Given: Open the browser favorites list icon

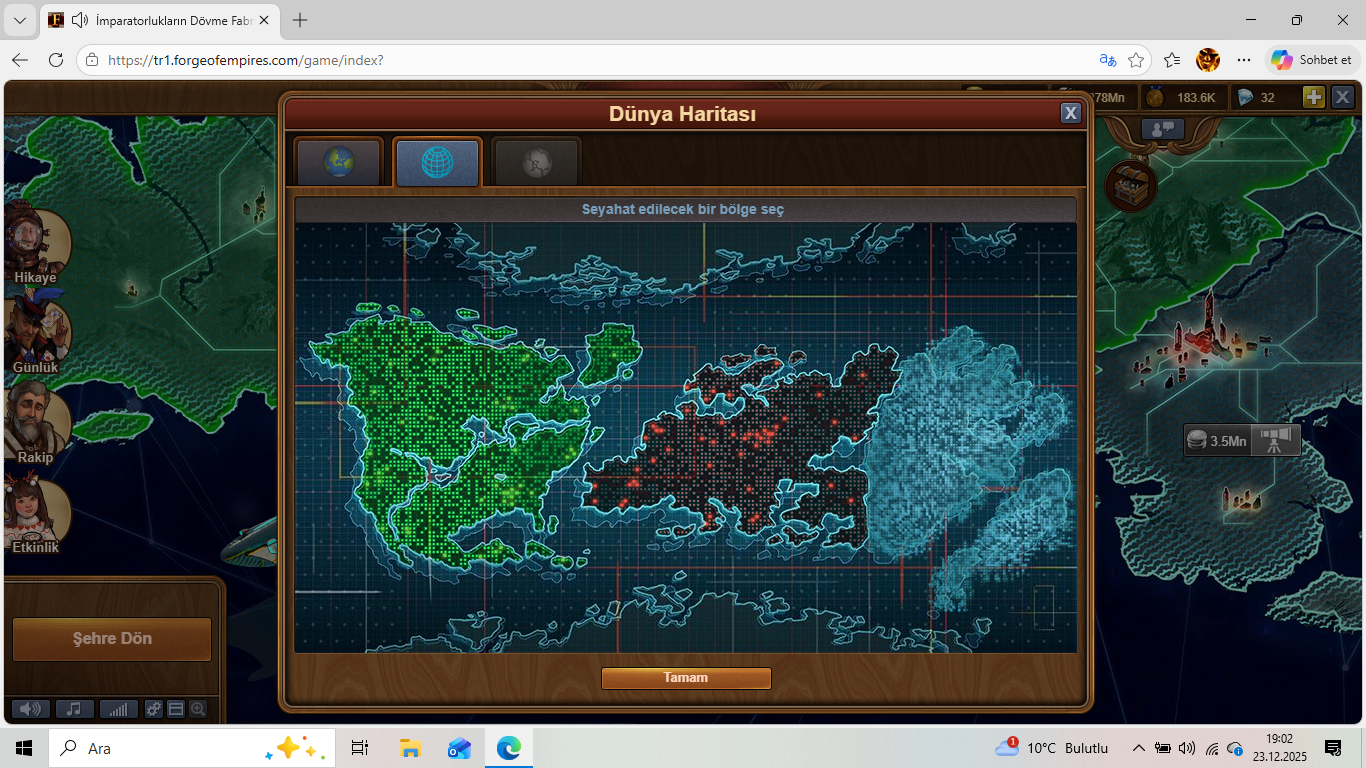Looking at the screenshot, I should (1172, 60).
